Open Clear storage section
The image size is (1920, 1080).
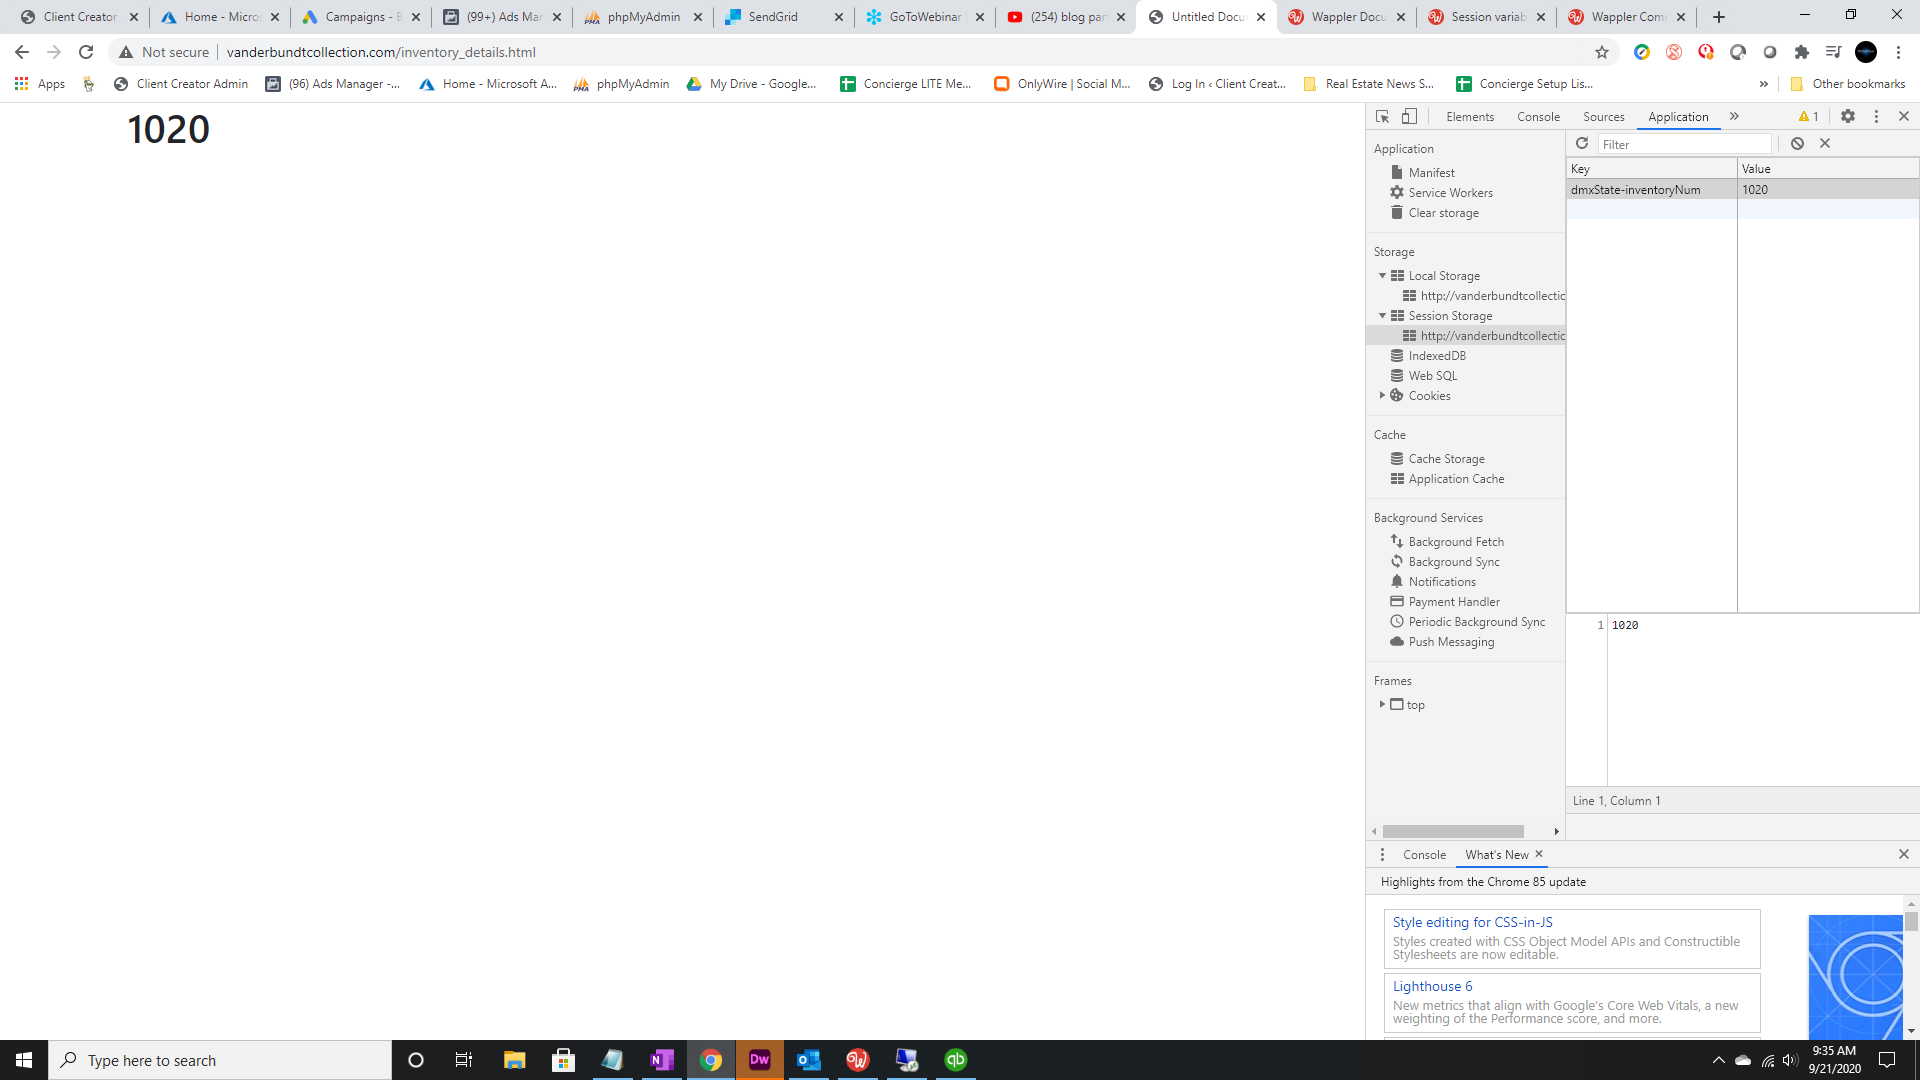(x=1443, y=213)
